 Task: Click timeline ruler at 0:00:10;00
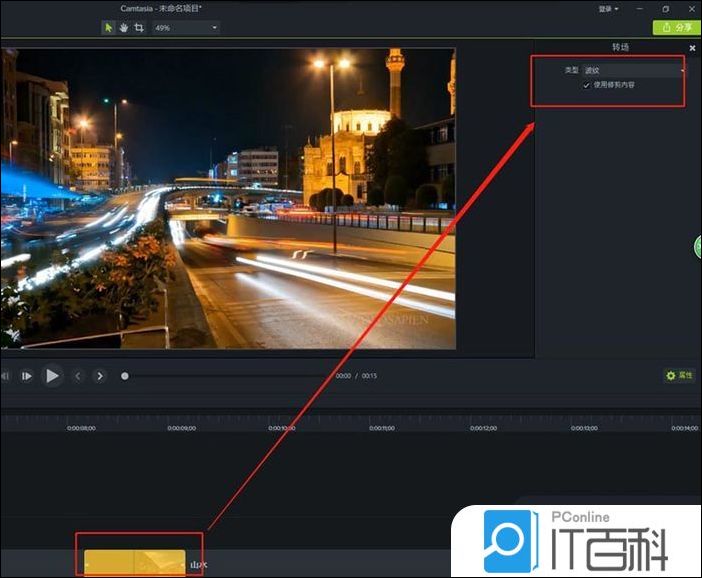(x=282, y=428)
